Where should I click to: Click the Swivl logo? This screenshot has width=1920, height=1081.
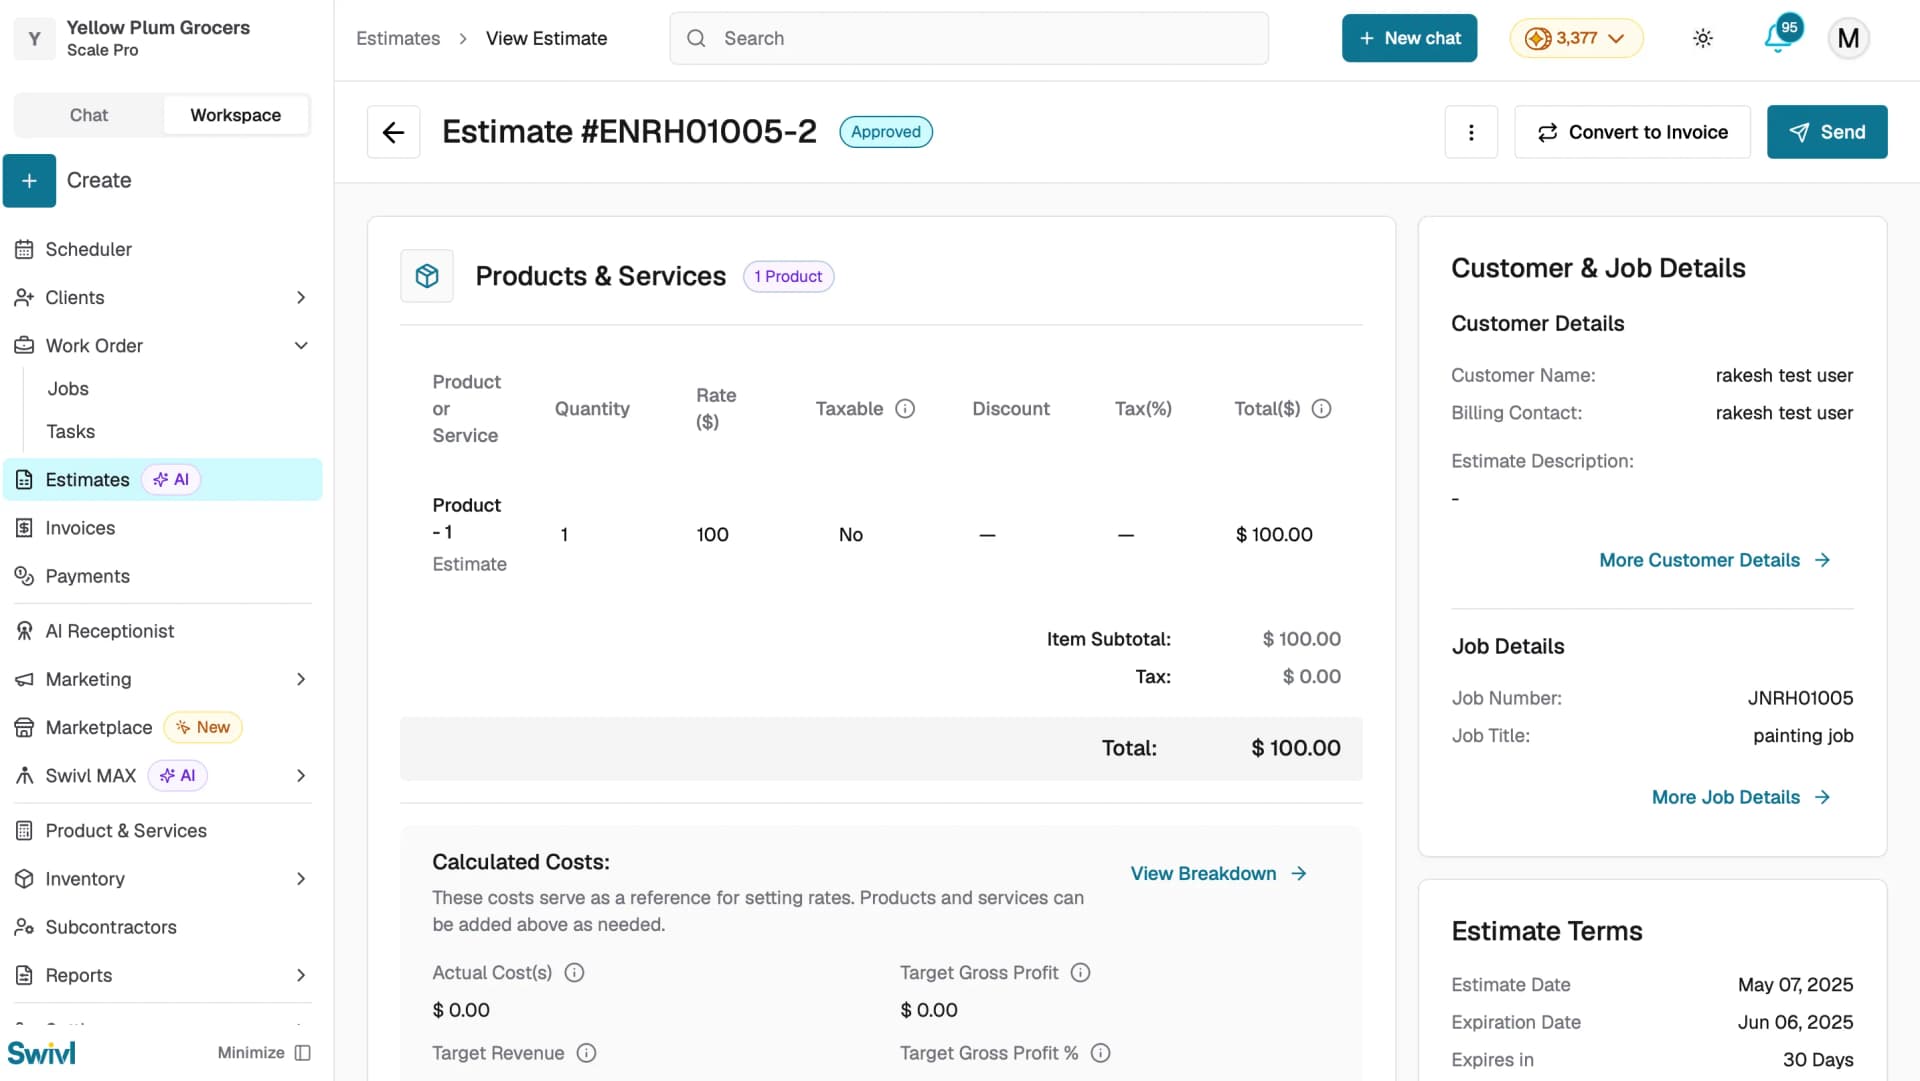41,1053
